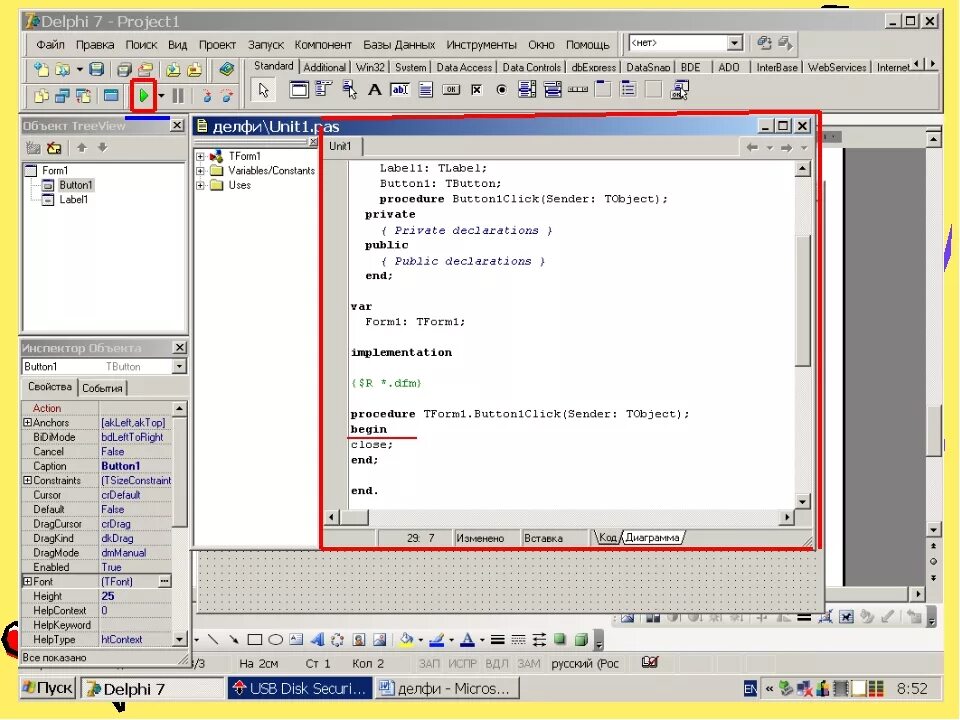This screenshot has height=720, width=960.
Task: Click the EN language indicator in tray
Action: 750,689
